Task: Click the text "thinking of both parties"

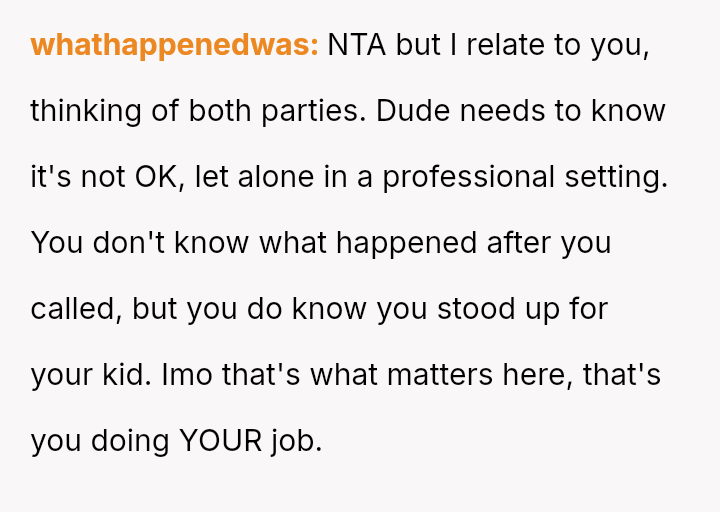Action: click(198, 111)
